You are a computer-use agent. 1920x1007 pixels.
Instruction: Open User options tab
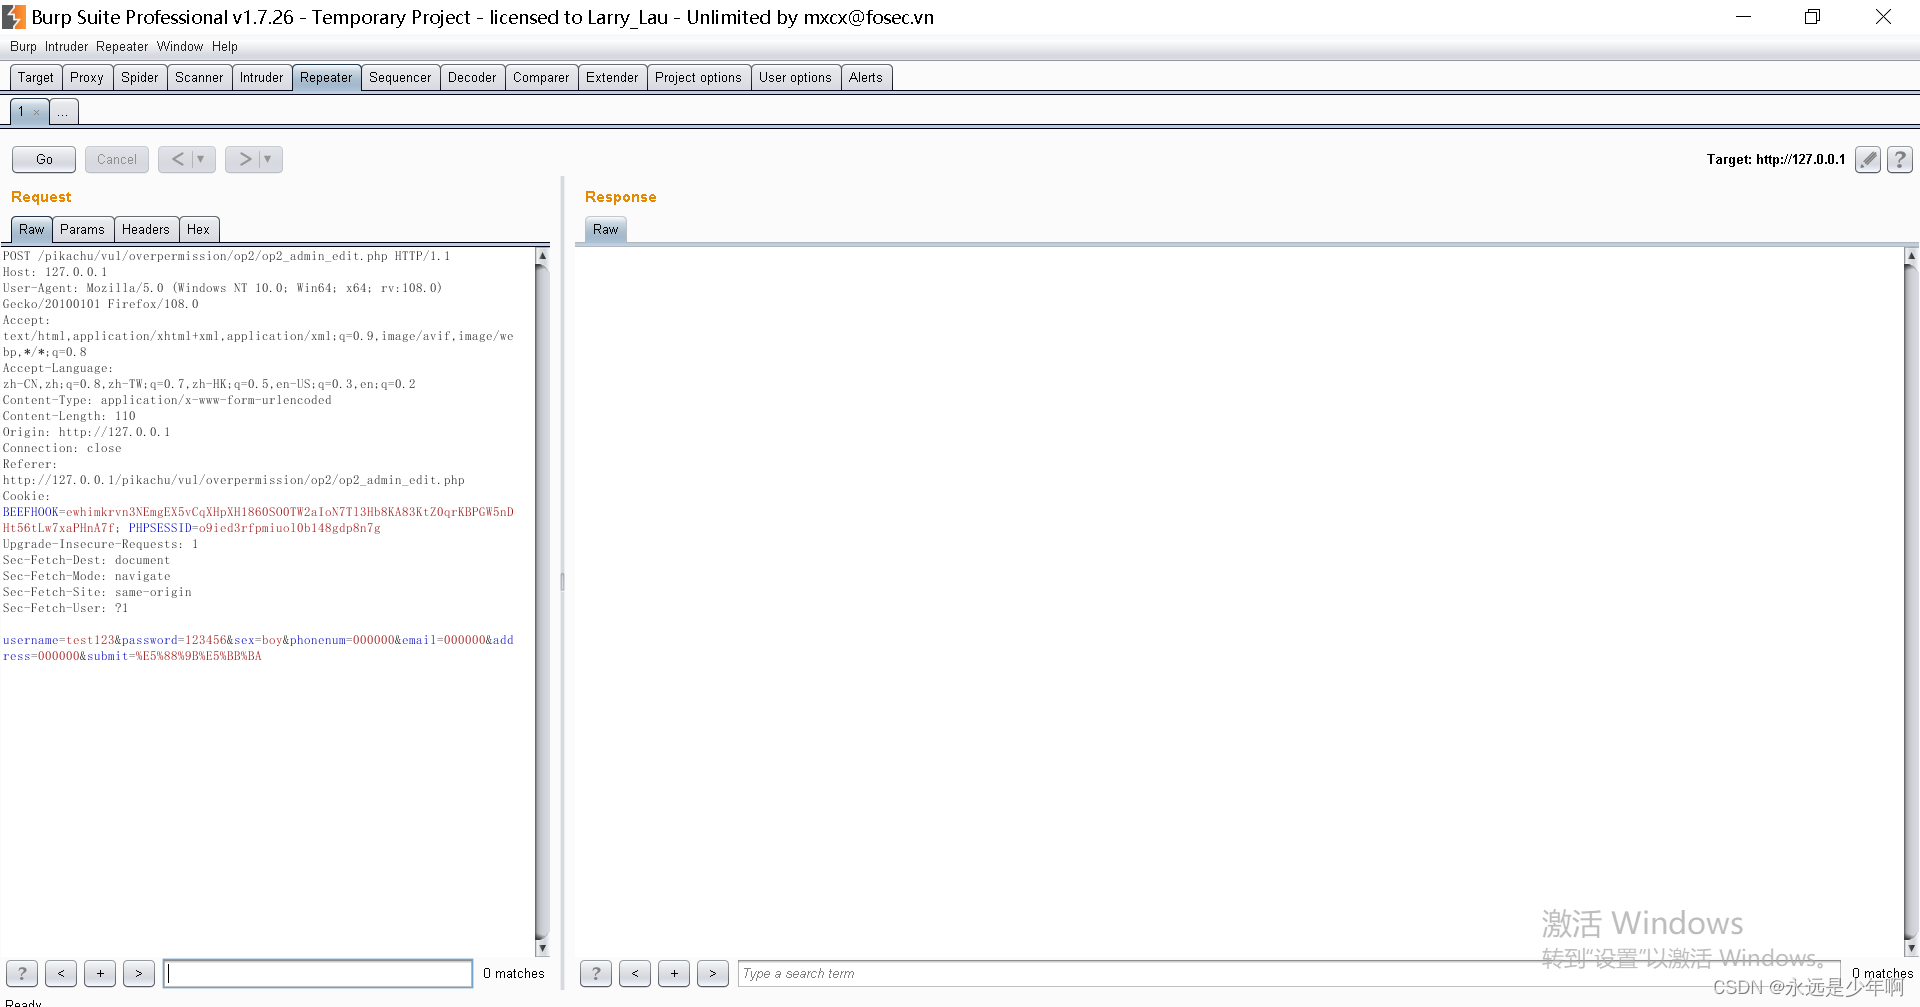[x=795, y=77]
